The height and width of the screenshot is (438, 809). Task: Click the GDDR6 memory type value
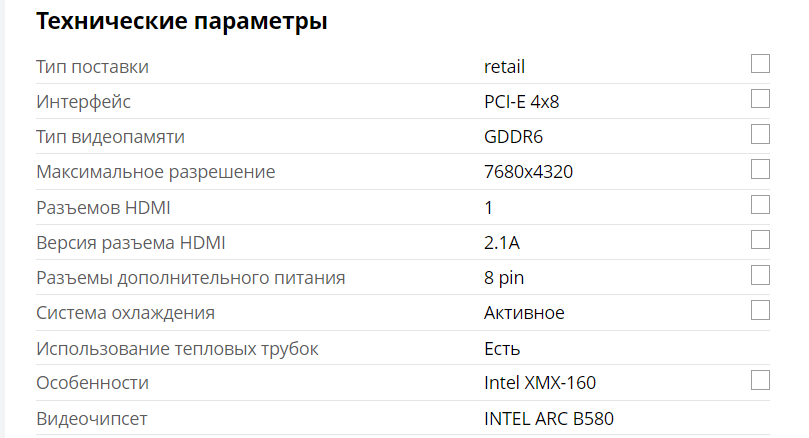[513, 137]
